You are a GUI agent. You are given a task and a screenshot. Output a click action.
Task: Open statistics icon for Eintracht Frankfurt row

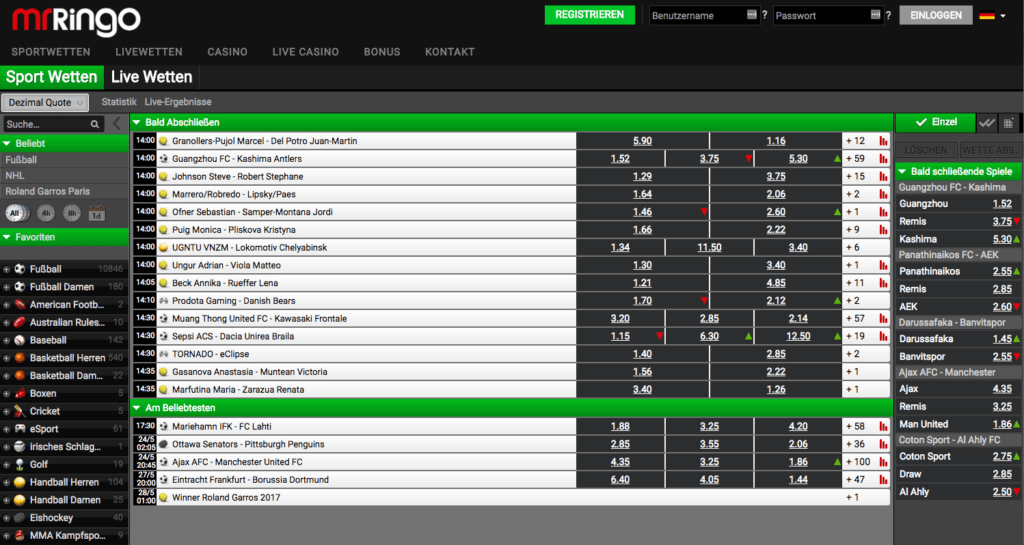(x=884, y=480)
